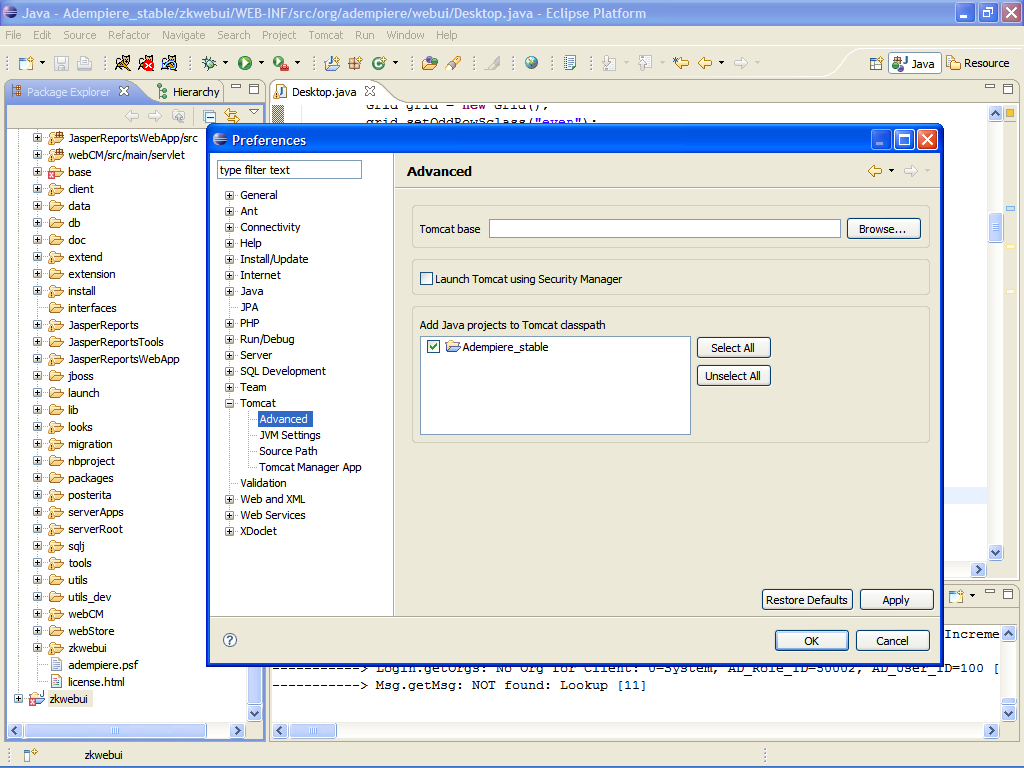Open Package Explorer view menu triangle
The height and width of the screenshot is (768, 1024).
(254, 112)
